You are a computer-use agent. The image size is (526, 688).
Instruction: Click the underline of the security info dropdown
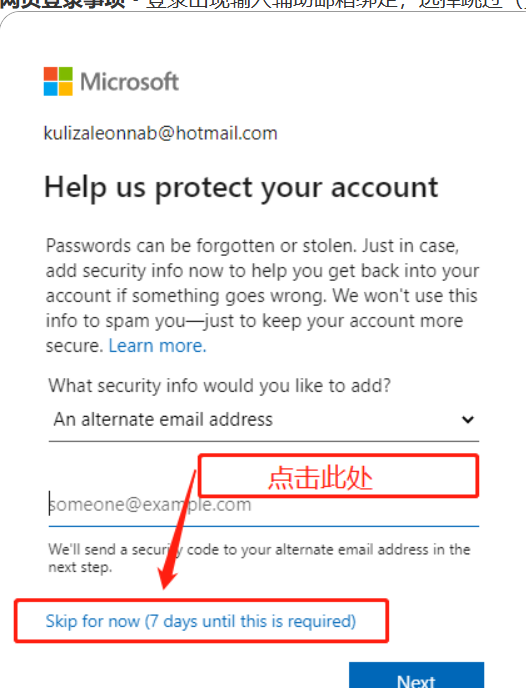coord(264,441)
